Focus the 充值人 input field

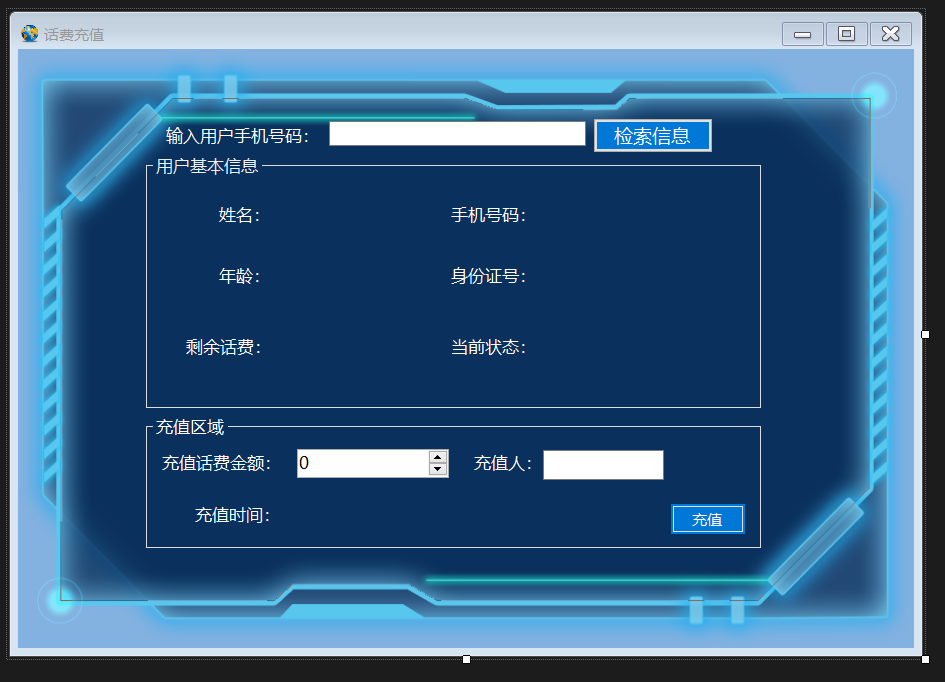pos(603,465)
